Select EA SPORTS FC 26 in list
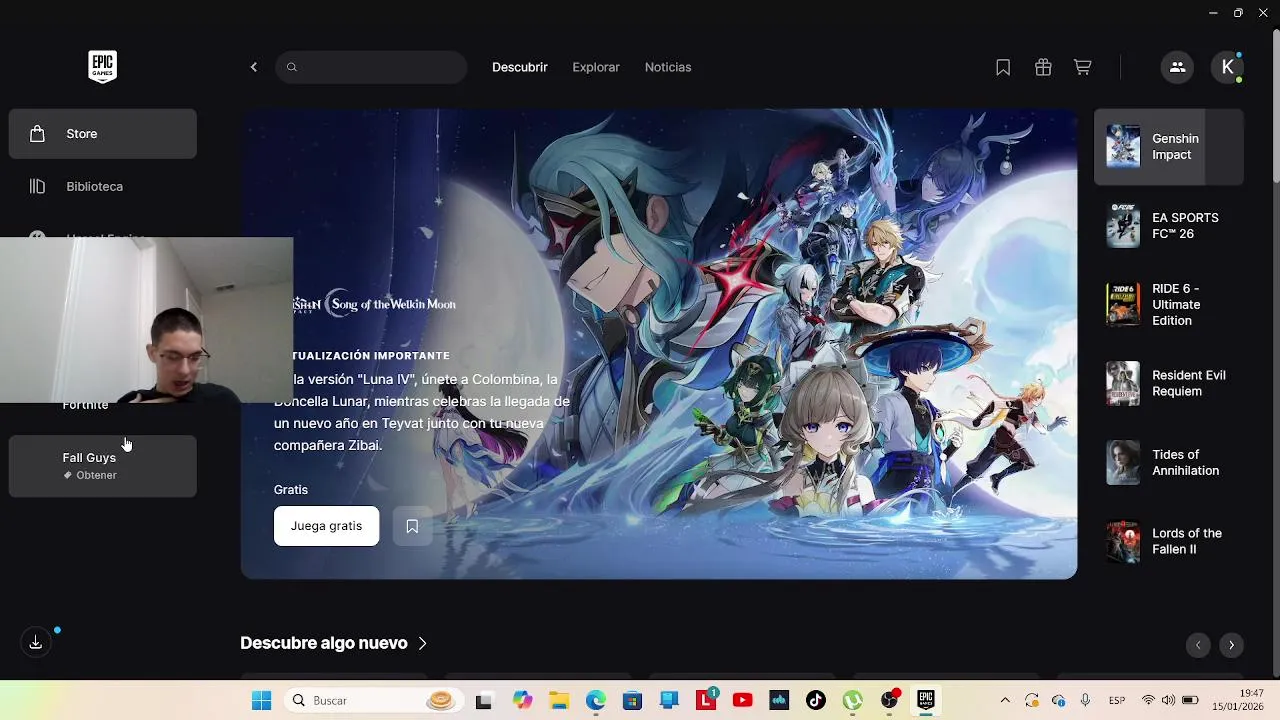1280x720 pixels. click(1169, 226)
